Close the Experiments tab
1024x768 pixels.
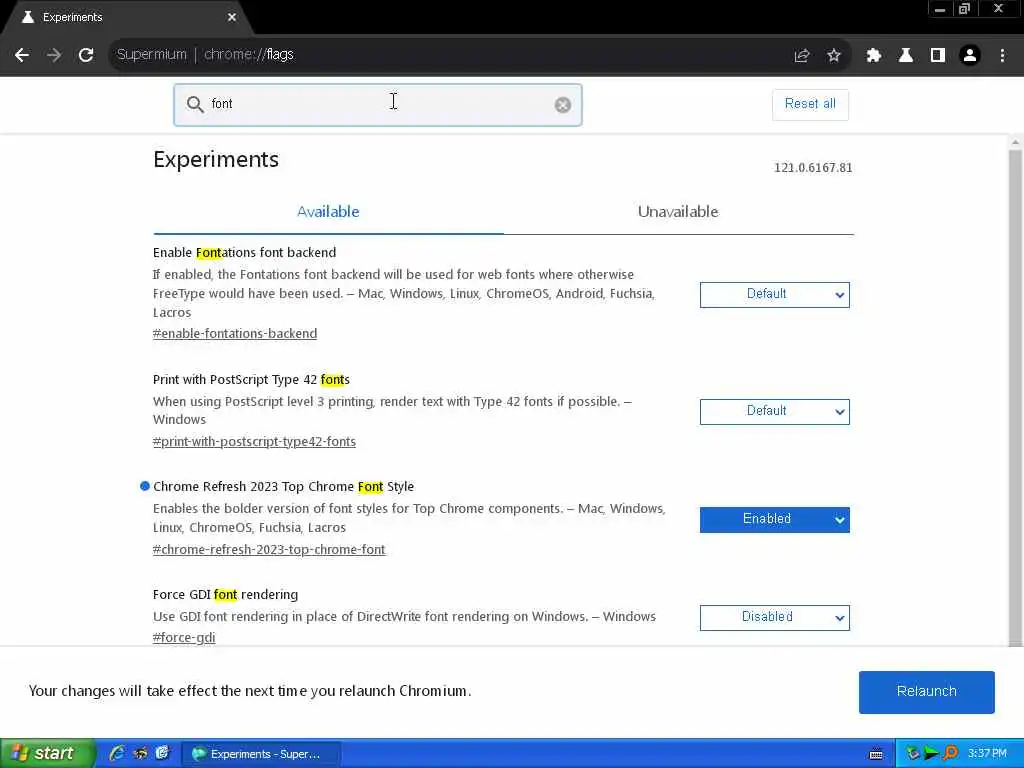click(x=232, y=17)
